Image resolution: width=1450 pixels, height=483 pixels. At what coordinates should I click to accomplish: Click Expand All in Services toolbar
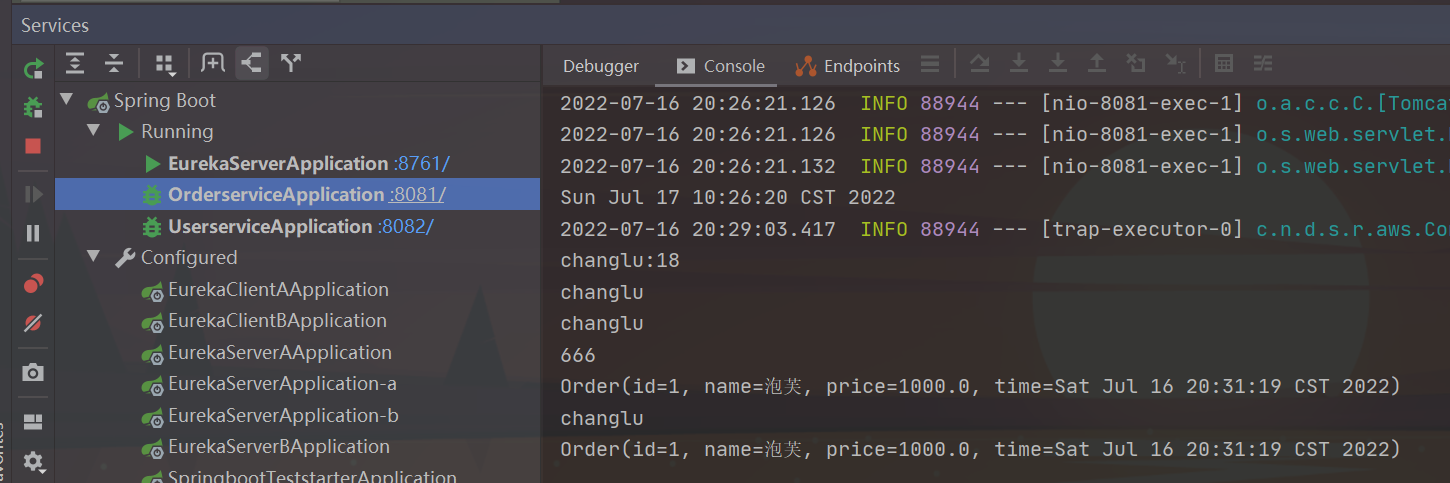pyautogui.click(x=75, y=64)
